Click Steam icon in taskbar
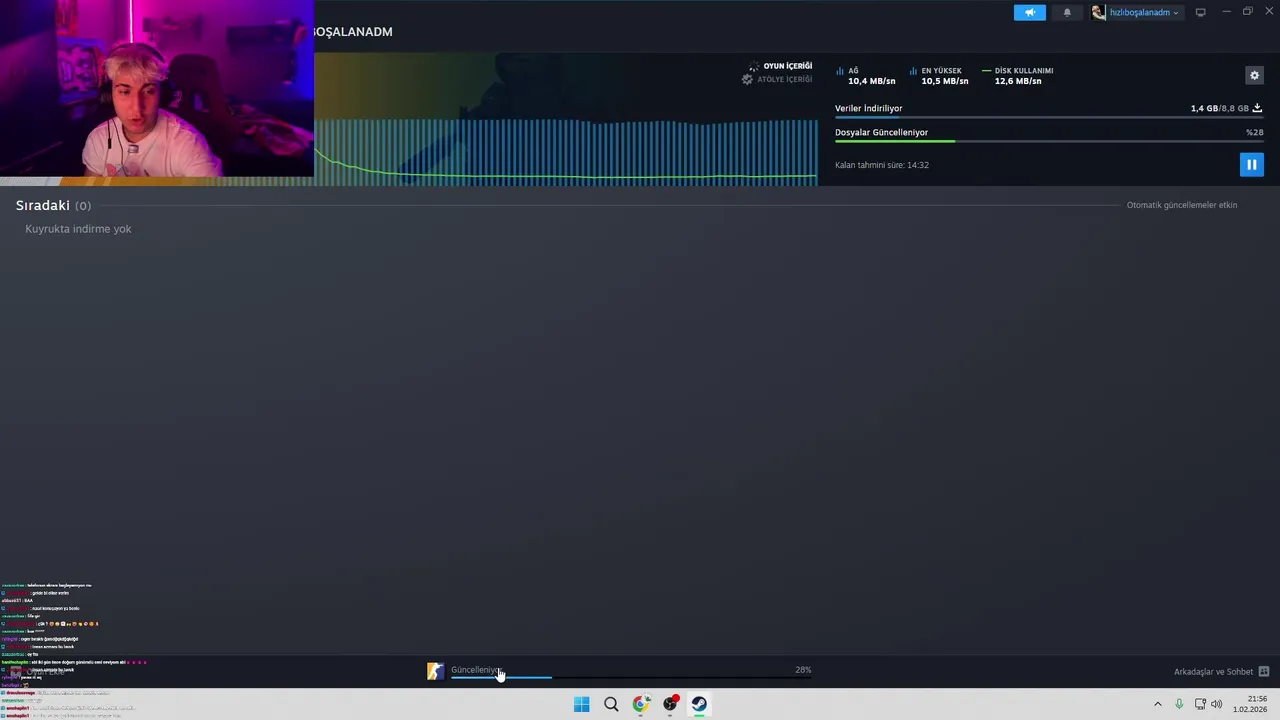This screenshot has width=1280, height=720. pos(699,704)
